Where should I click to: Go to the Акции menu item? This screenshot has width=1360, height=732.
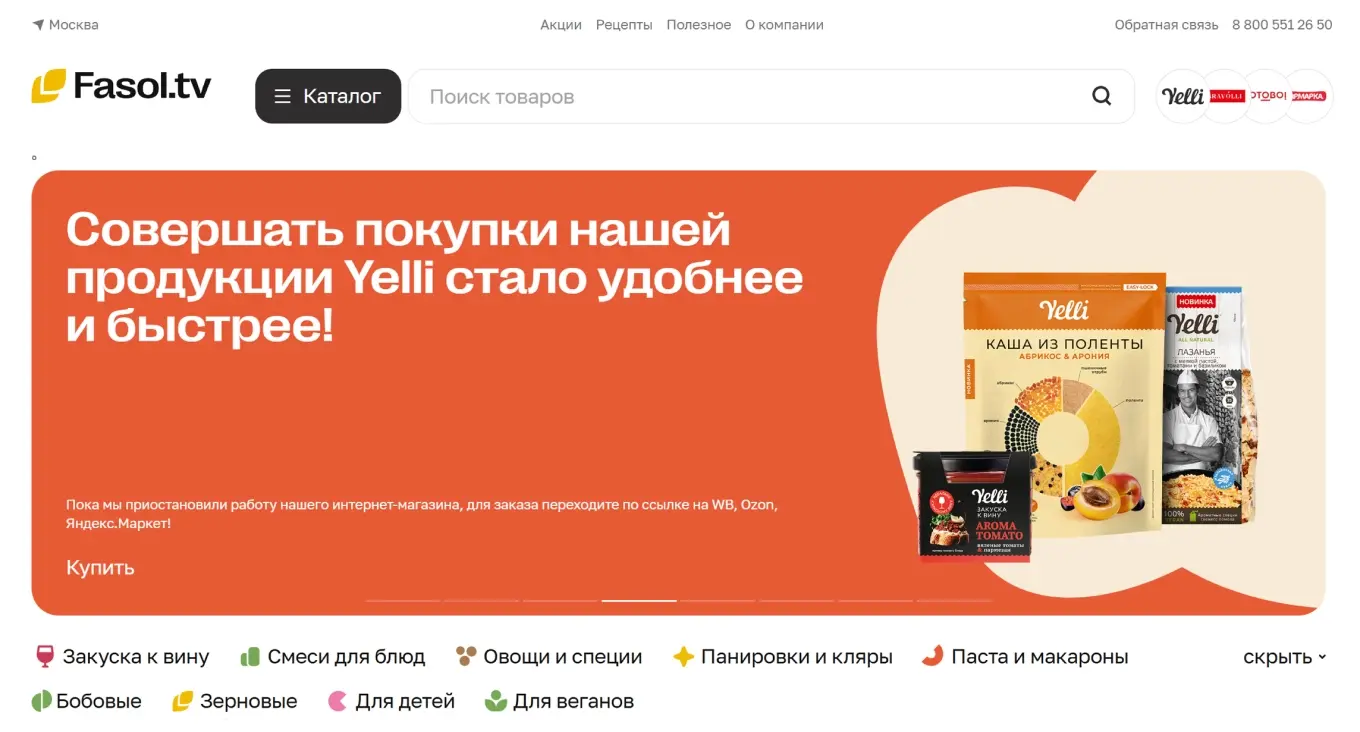[x=561, y=24]
